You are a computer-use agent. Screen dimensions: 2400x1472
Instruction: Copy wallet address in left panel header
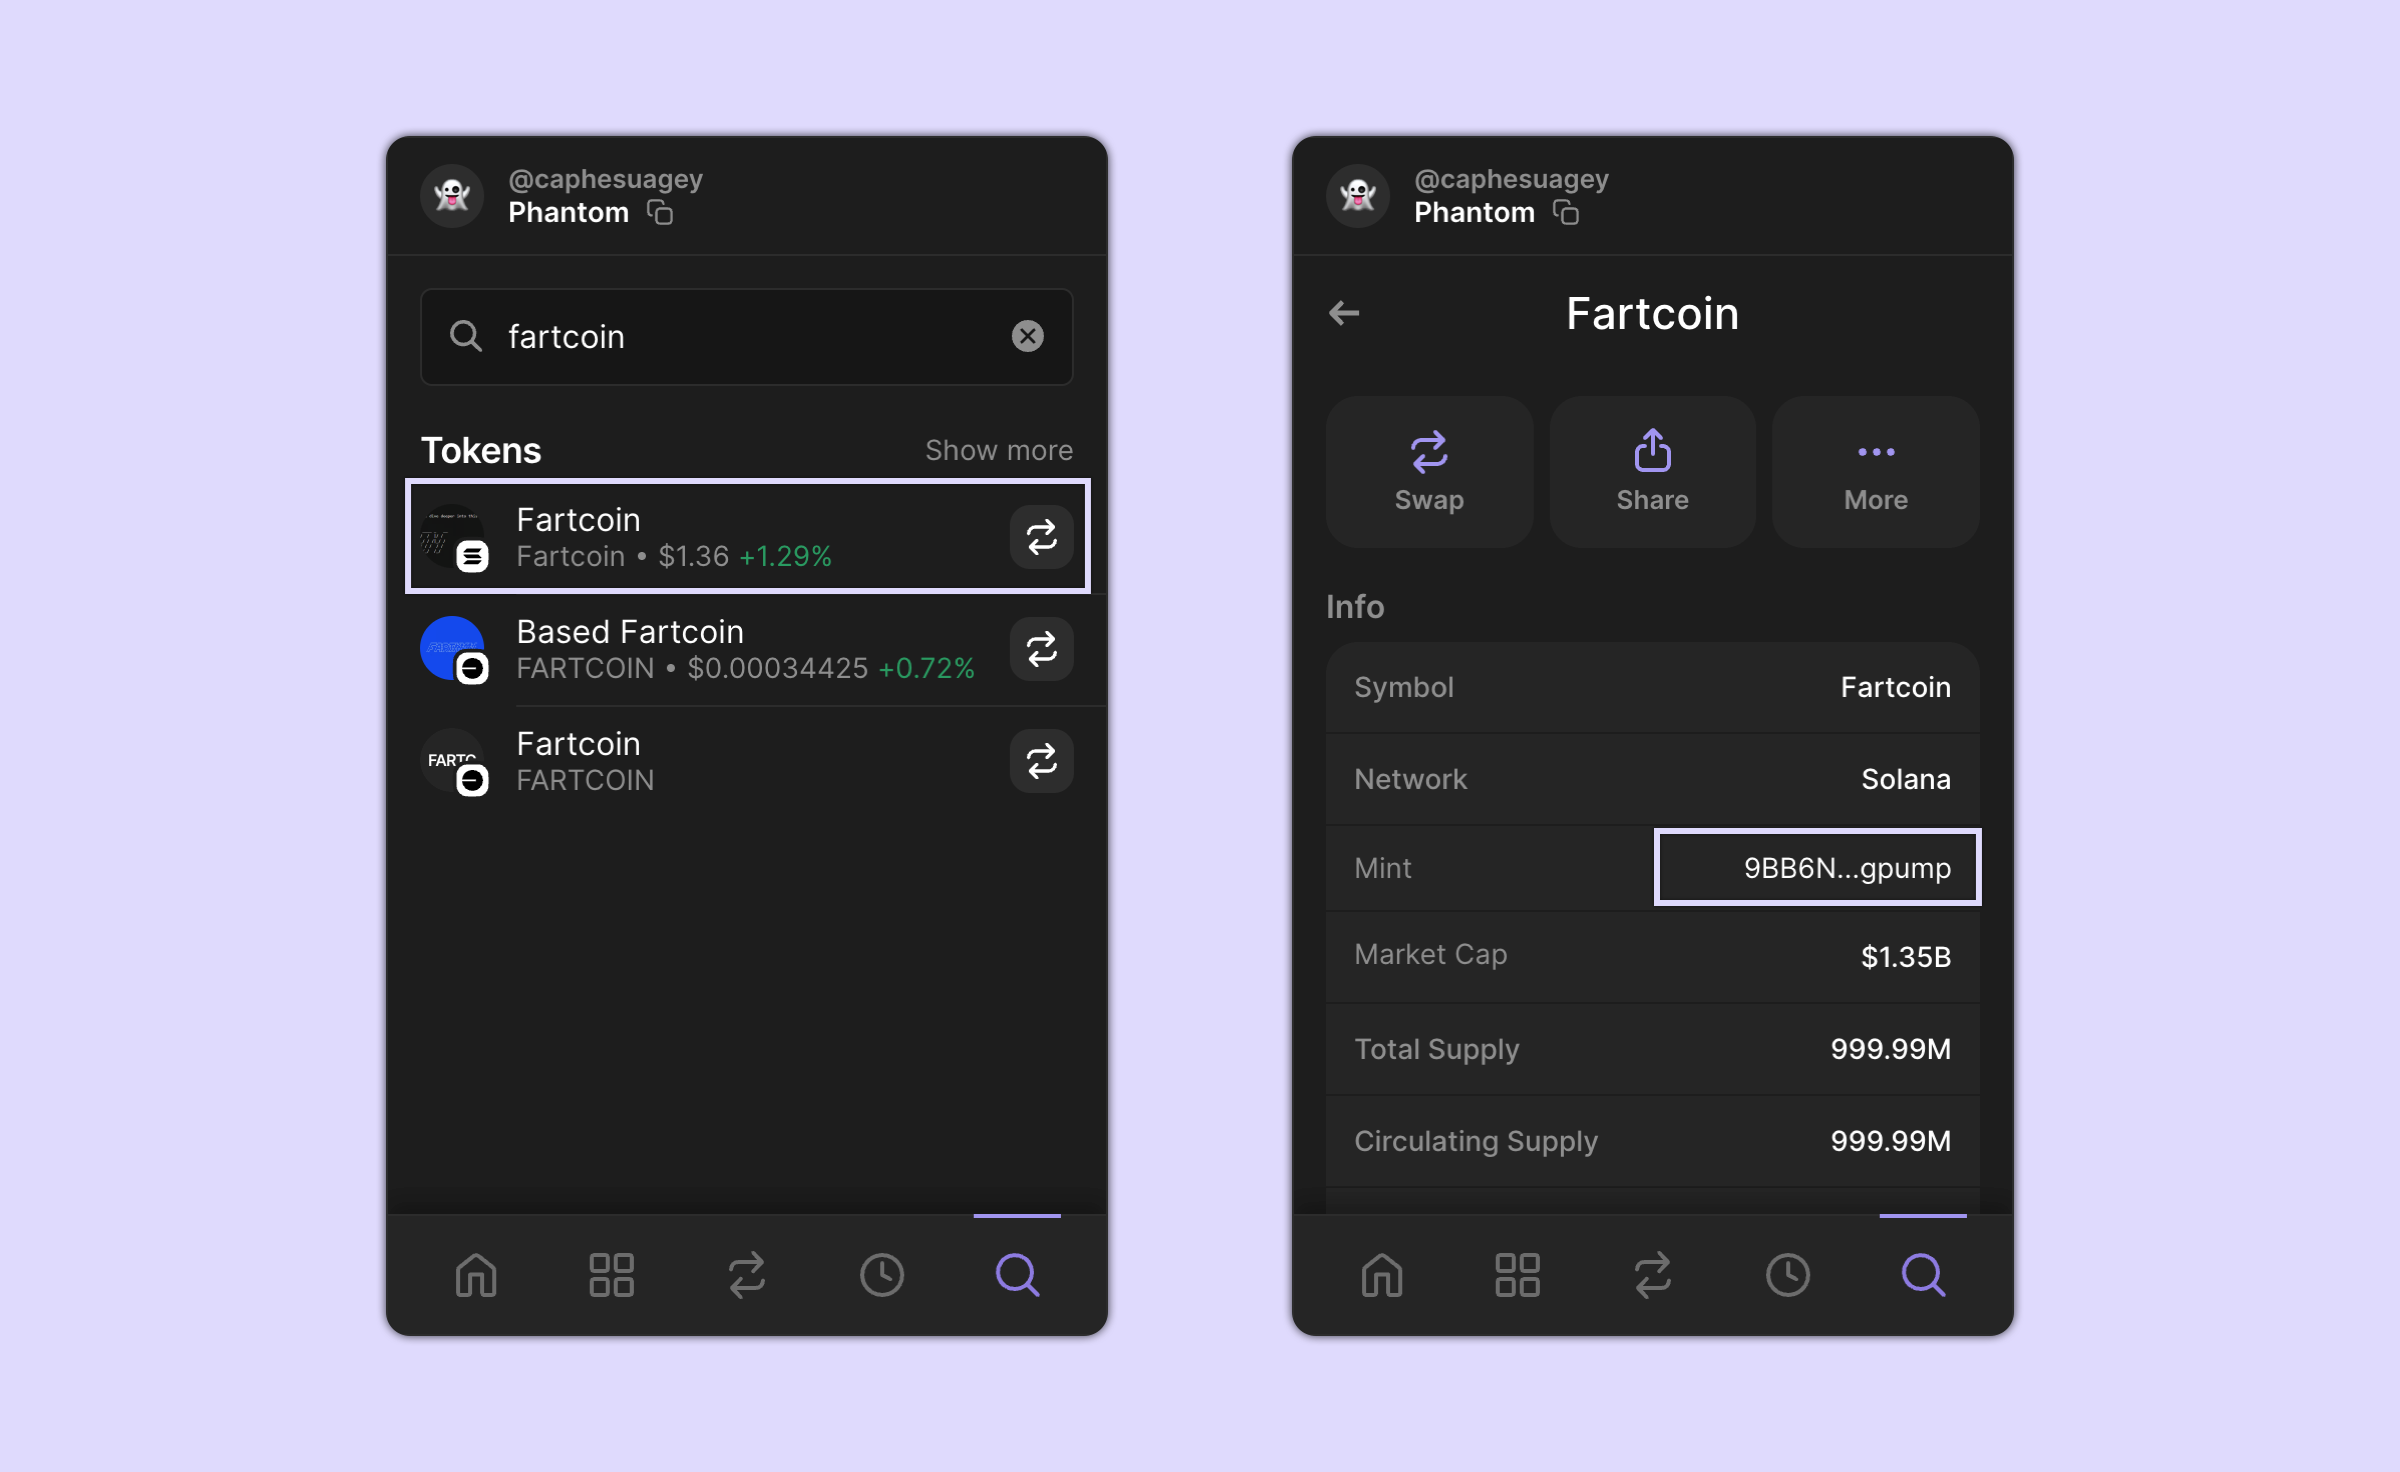(660, 212)
